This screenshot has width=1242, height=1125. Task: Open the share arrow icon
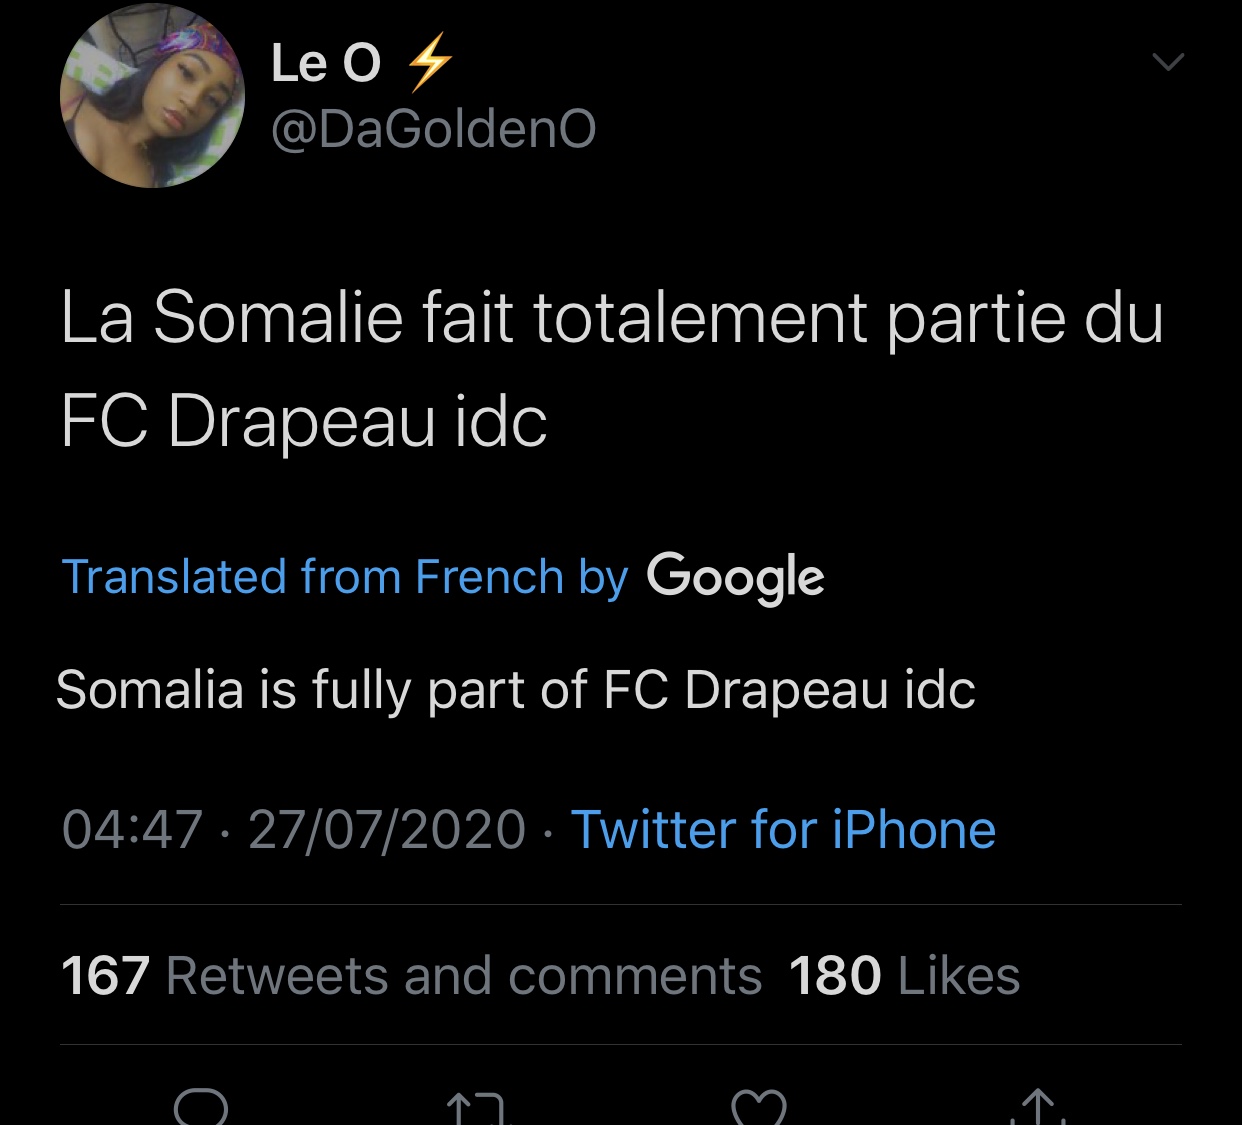[1038, 1108]
